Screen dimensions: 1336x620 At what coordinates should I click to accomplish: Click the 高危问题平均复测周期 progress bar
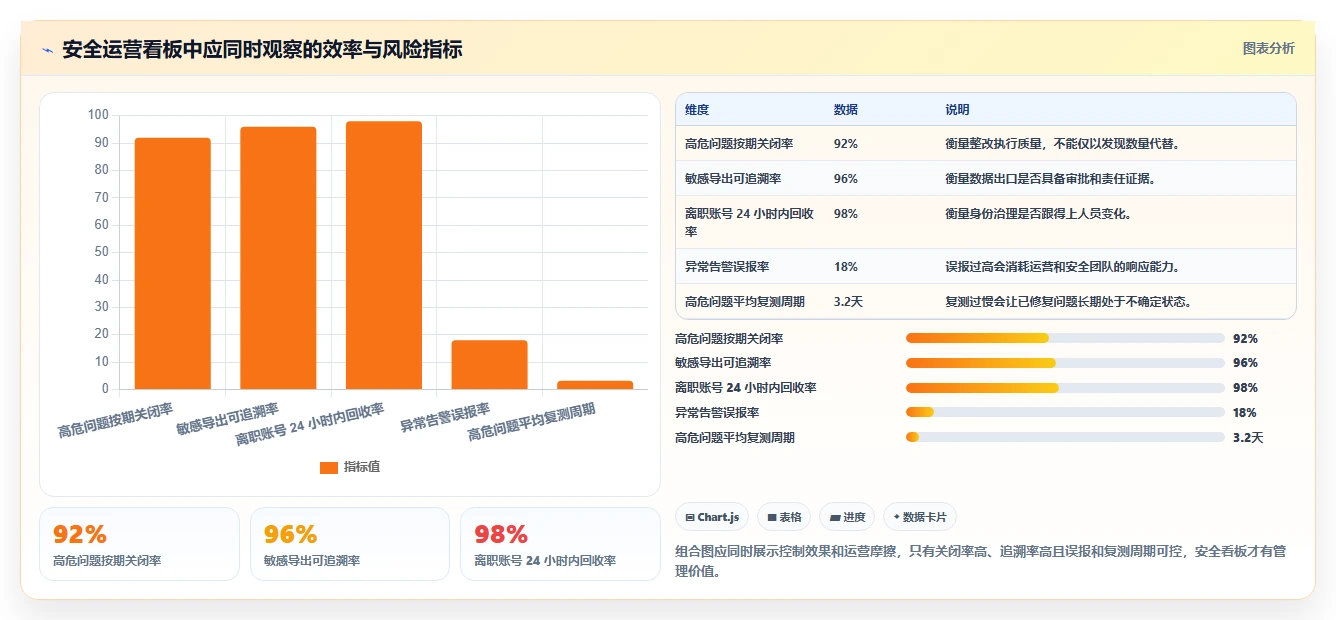1065,437
